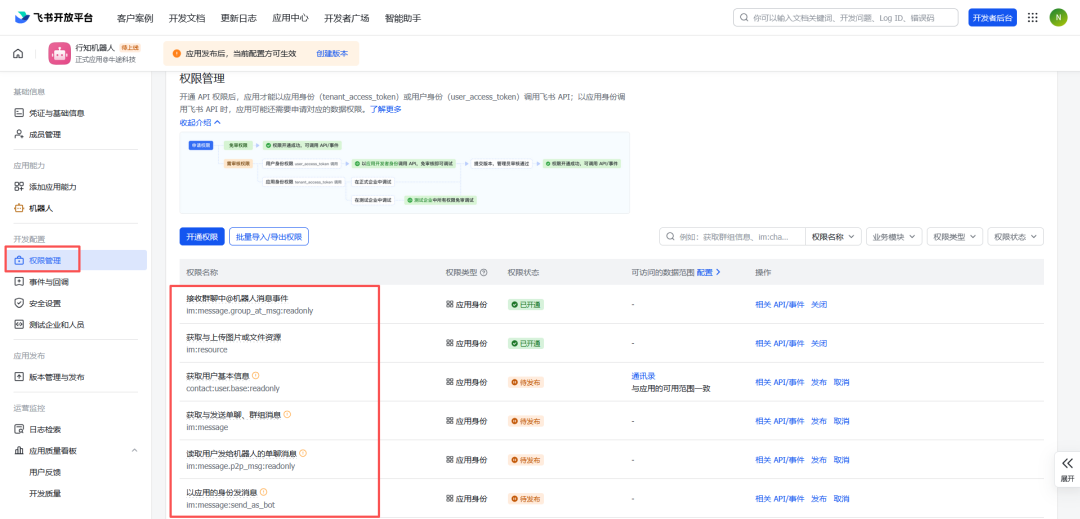Viewport: 1080px width, 519px height.
Task: Open the 业务模块 filter dropdown
Action: (894, 236)
